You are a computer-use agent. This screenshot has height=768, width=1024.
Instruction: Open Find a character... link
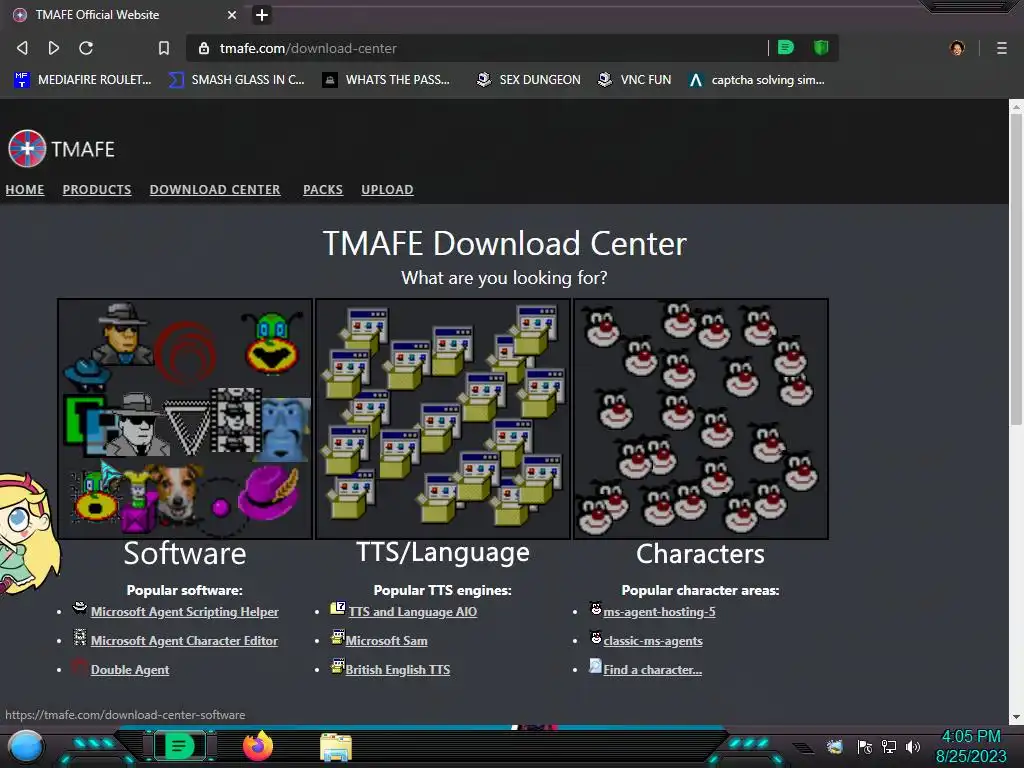(652, 669)
